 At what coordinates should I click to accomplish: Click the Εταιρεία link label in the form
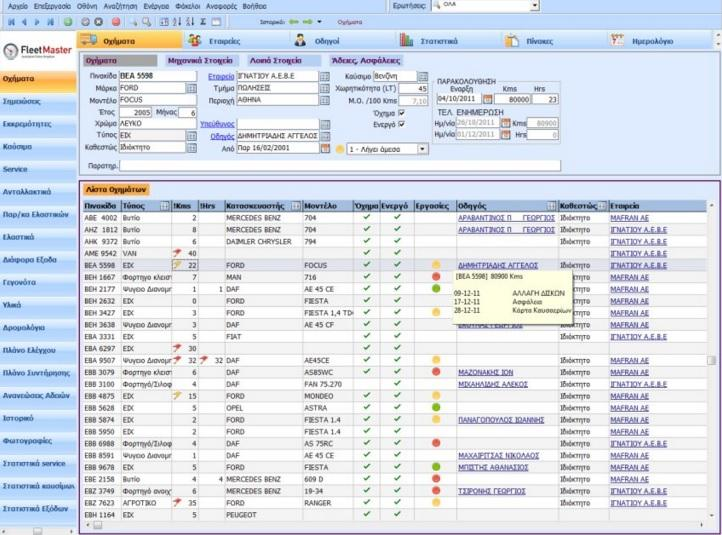[221, 76]
